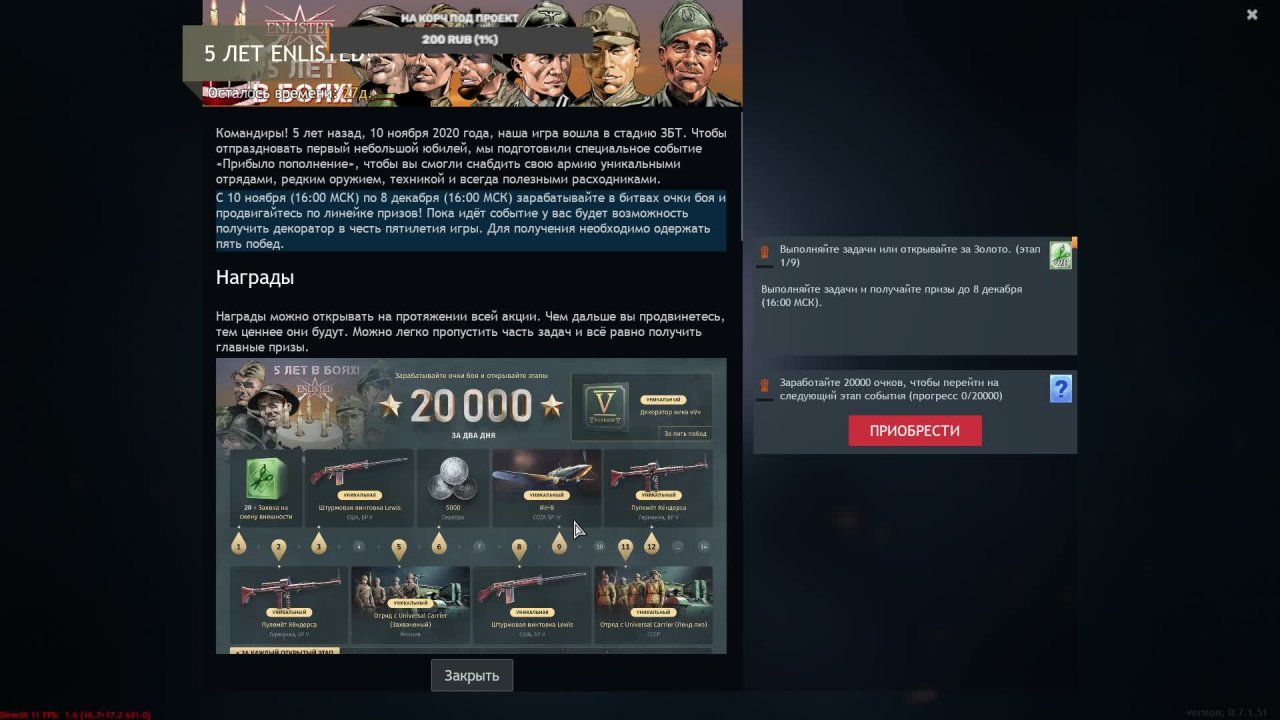The image size is (1280, 720).
Task: Click the medal icon beside the Золото stage task
Action: click(x=765, y=253)
